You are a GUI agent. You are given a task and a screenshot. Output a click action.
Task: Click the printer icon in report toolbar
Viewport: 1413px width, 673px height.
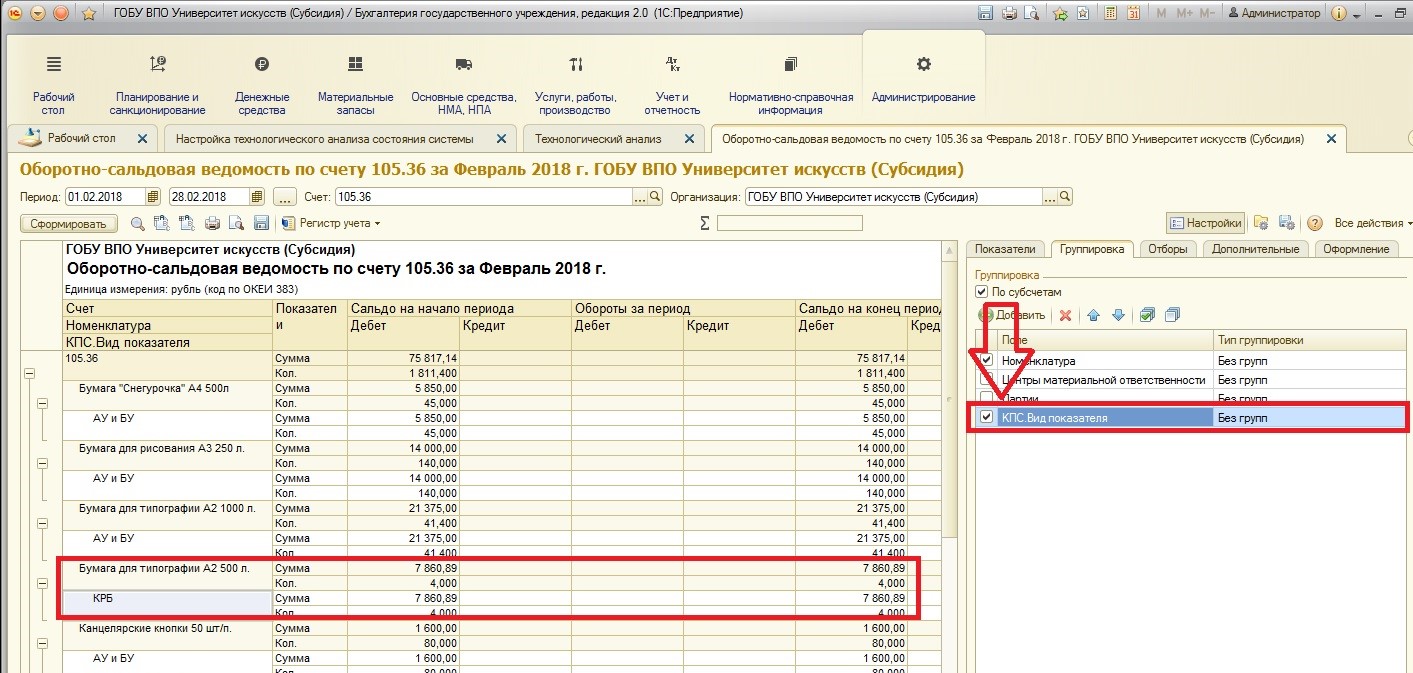click(212, 223)
